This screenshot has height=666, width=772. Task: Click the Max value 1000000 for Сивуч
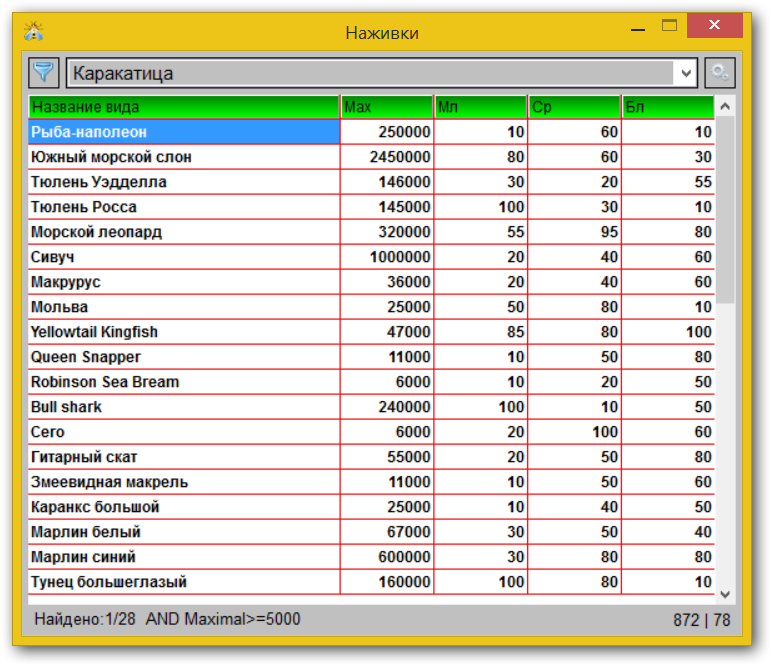tap(400, 257)
